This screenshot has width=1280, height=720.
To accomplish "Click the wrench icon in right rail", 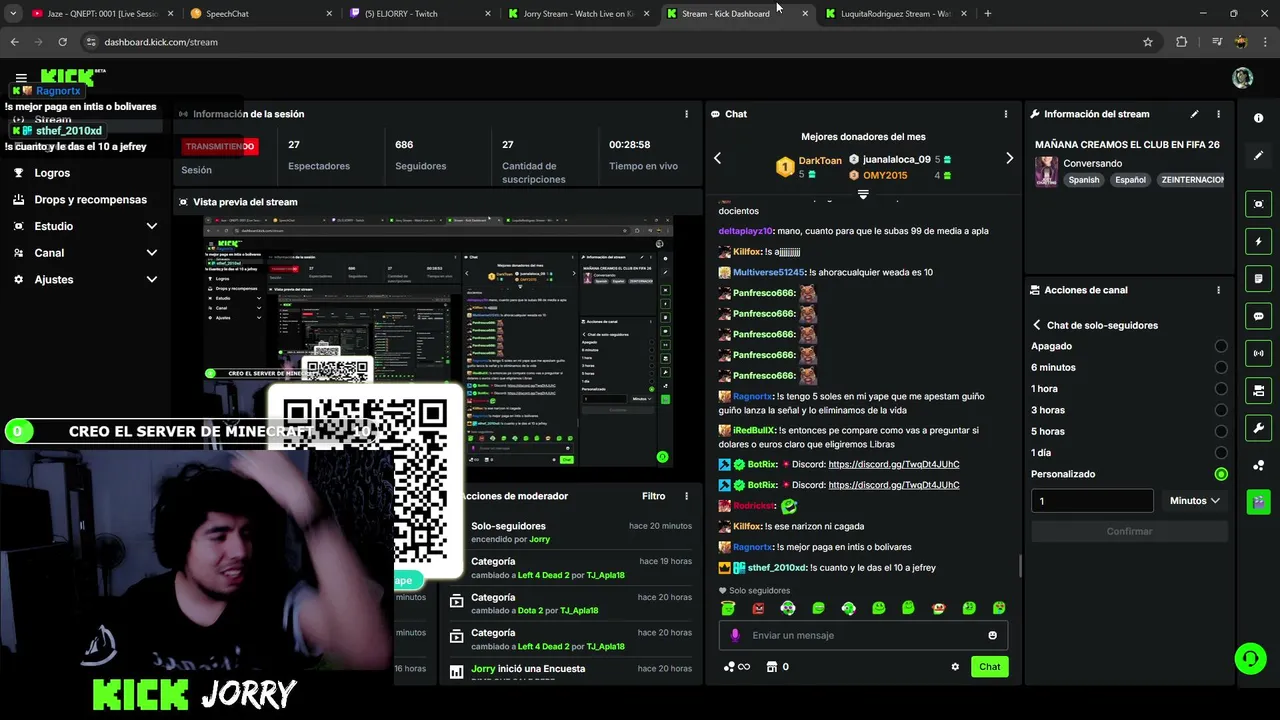I will 1258,428.
